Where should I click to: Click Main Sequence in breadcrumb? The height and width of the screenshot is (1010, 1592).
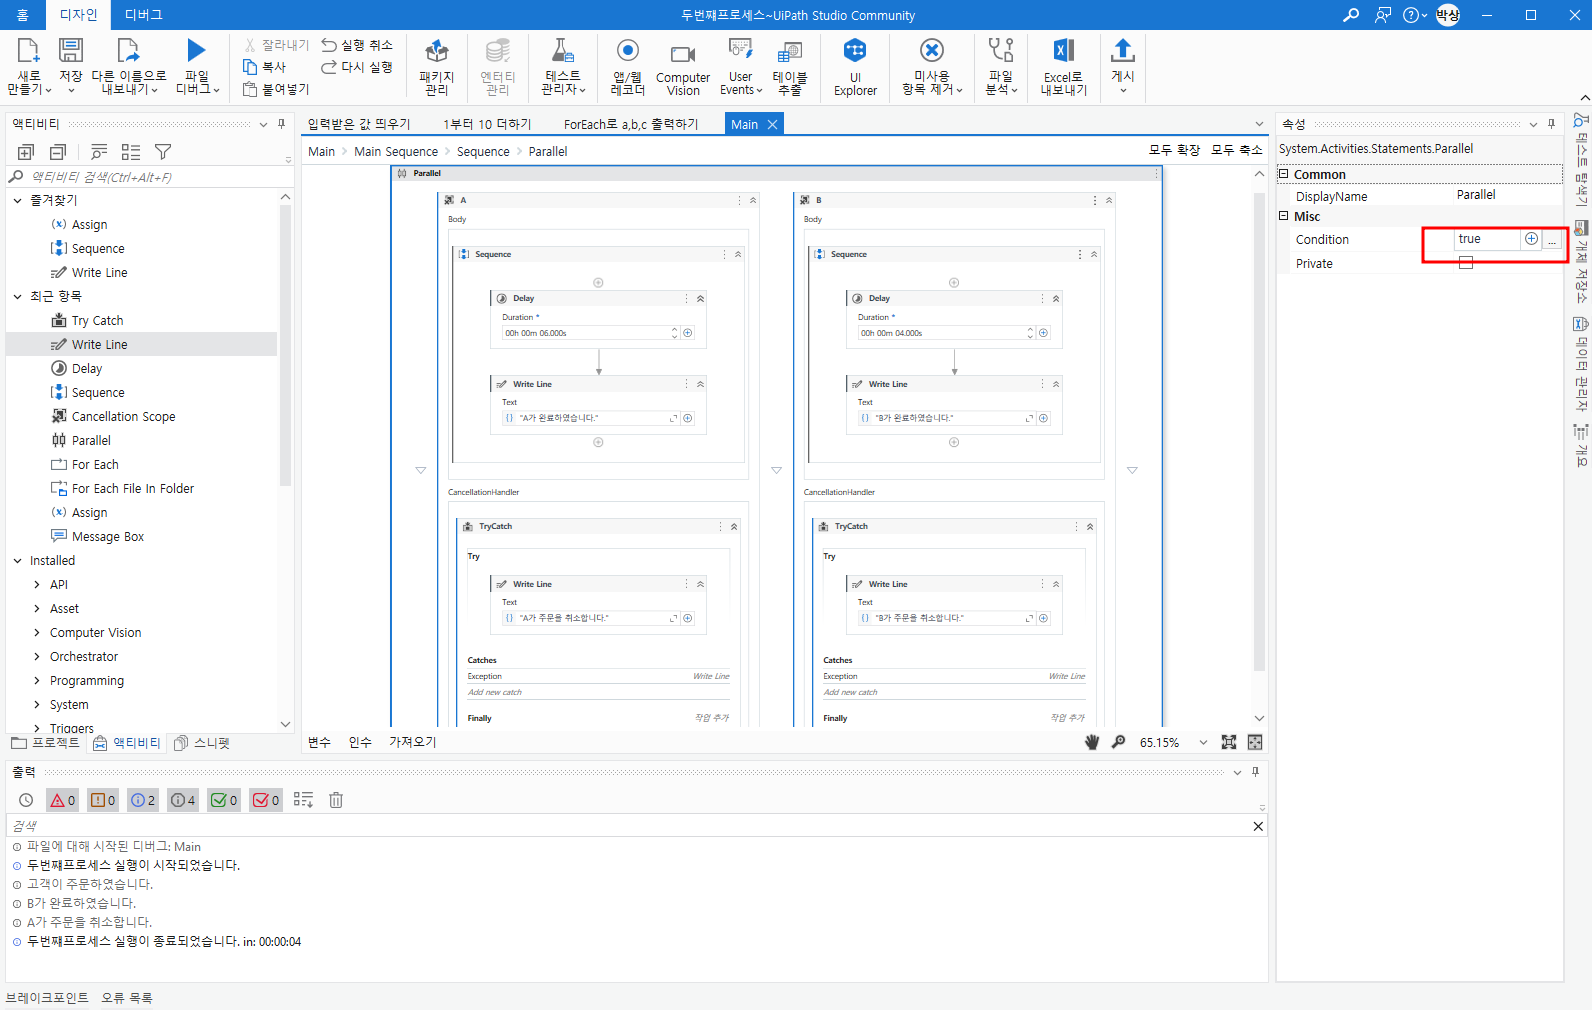tap(396, 152)
